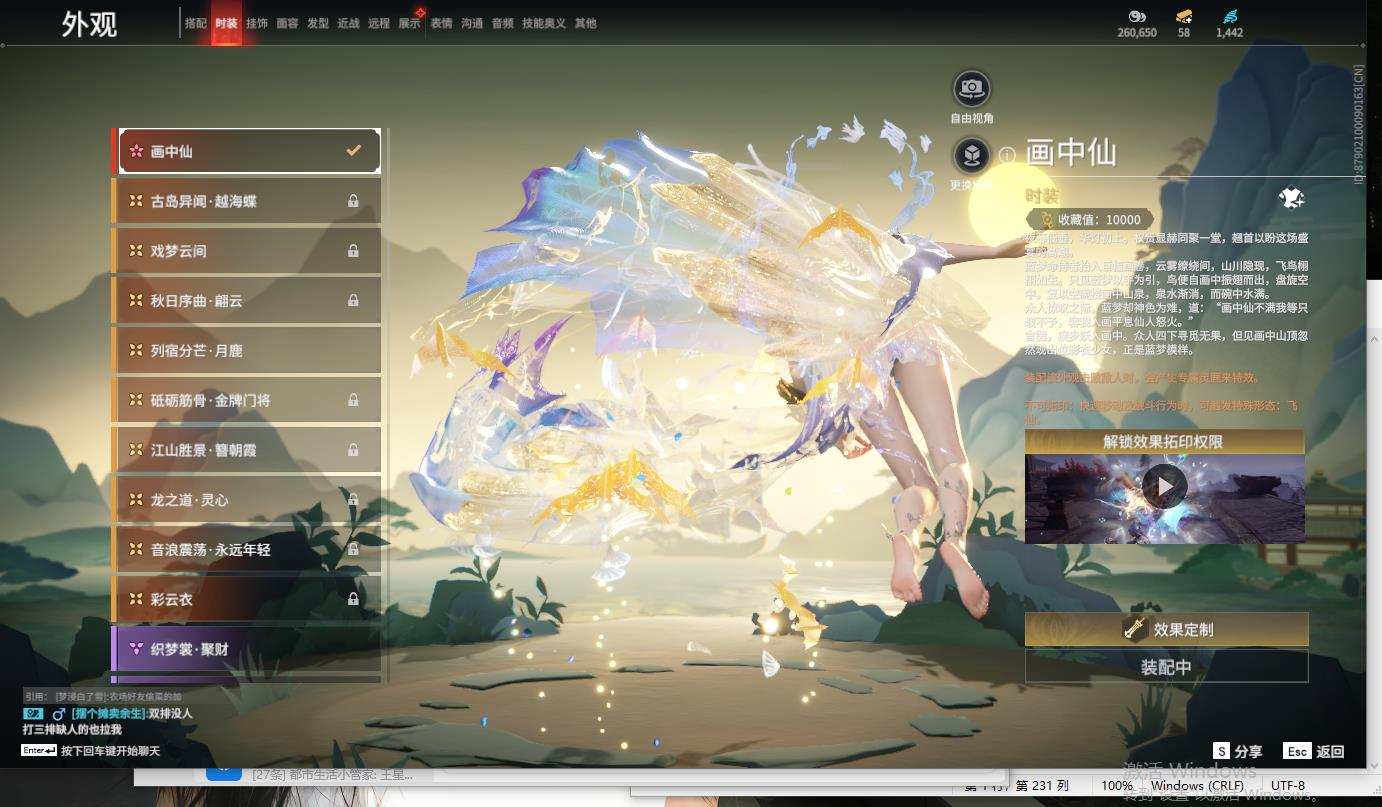The height and width of the screenshot is (807, 1382).
Task: Open the 其他 tab
Action: pyautogui.click(x=586, y=23)
